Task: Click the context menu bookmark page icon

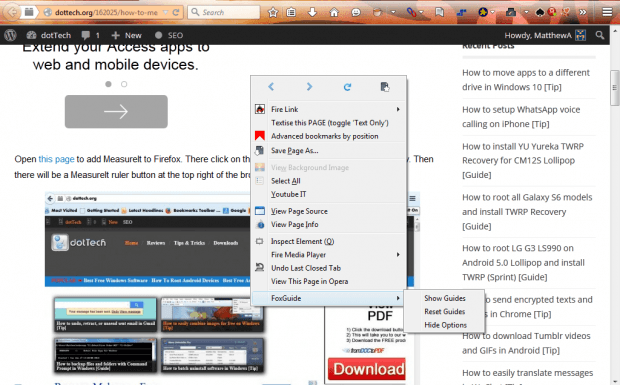Action: point(385,87)
